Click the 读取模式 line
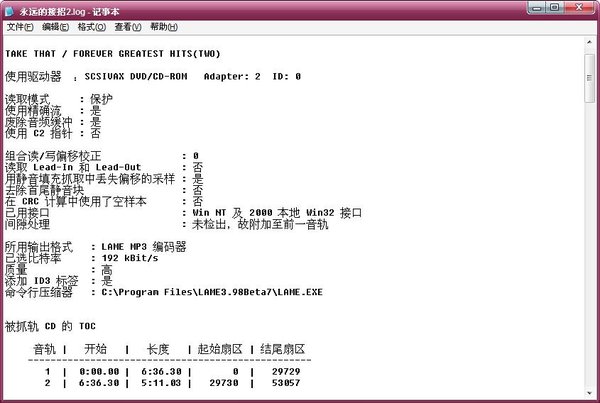 click(x=59, y=99)
